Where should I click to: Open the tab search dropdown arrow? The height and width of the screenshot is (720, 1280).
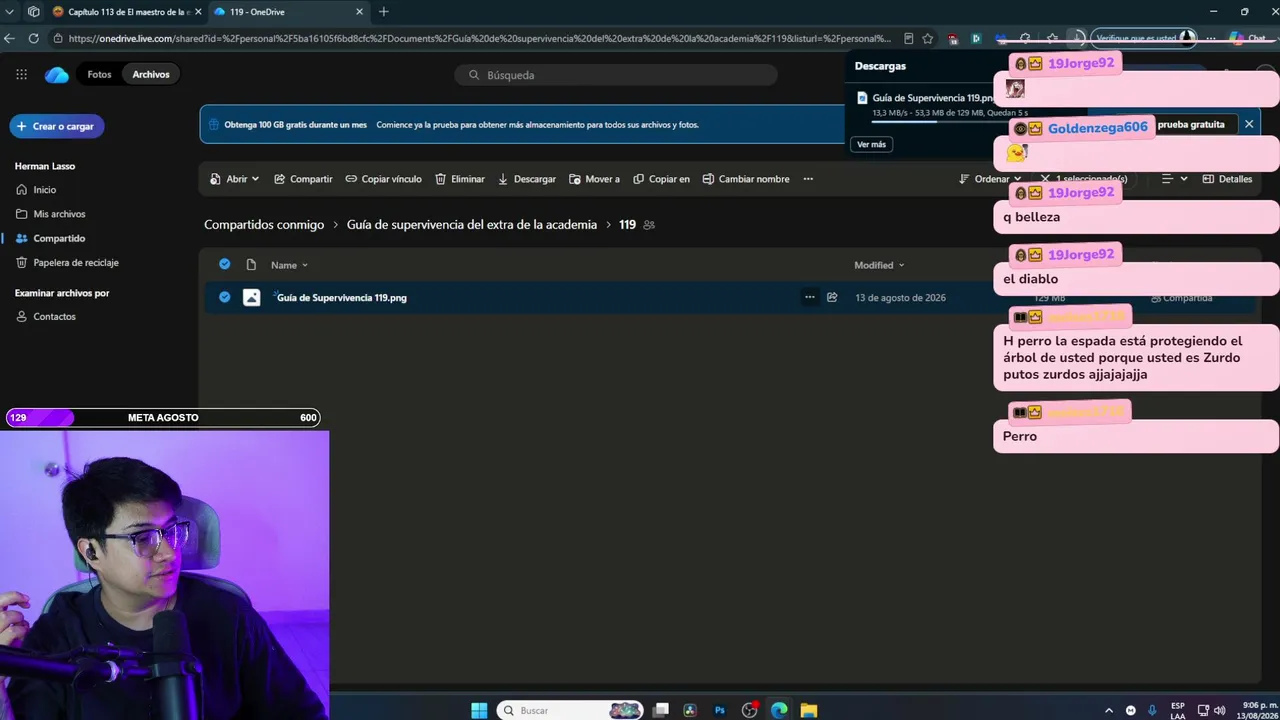click(x=10, y=12)
